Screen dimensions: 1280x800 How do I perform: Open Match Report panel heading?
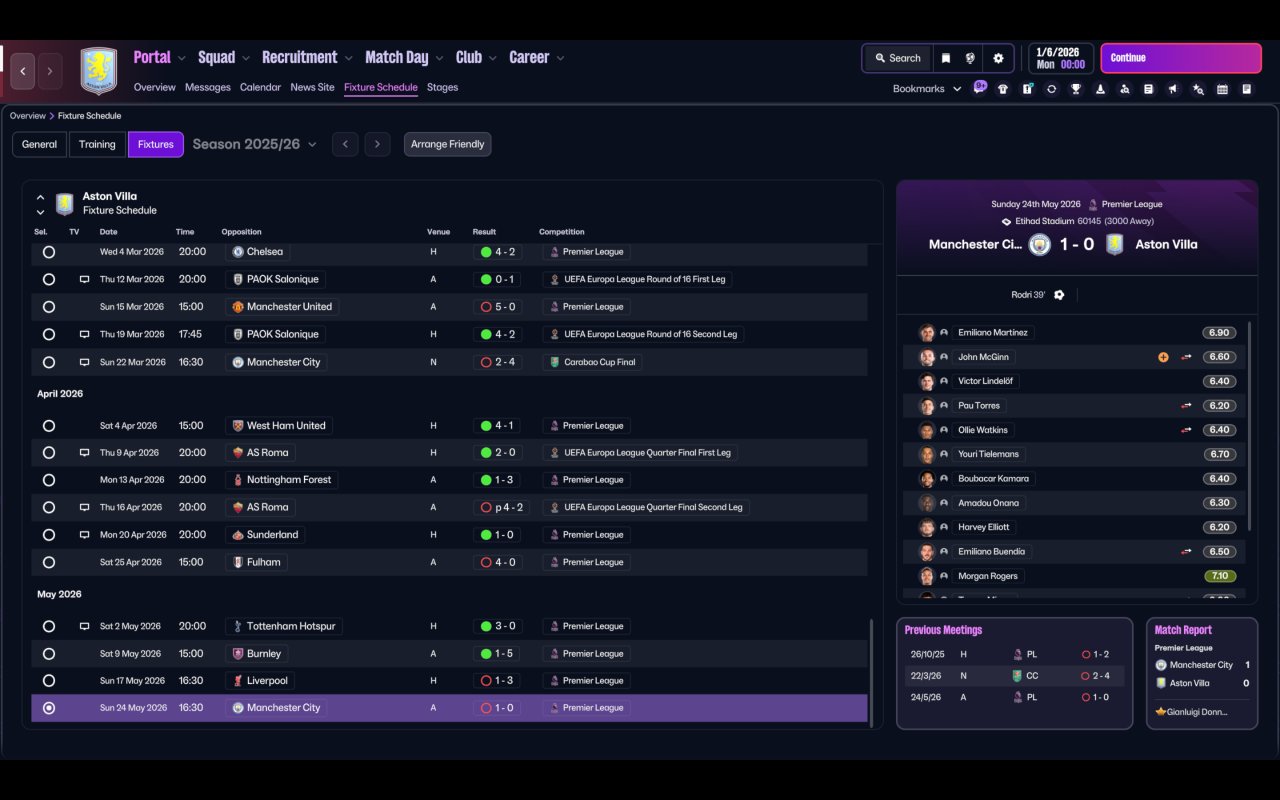(1183, 630)
